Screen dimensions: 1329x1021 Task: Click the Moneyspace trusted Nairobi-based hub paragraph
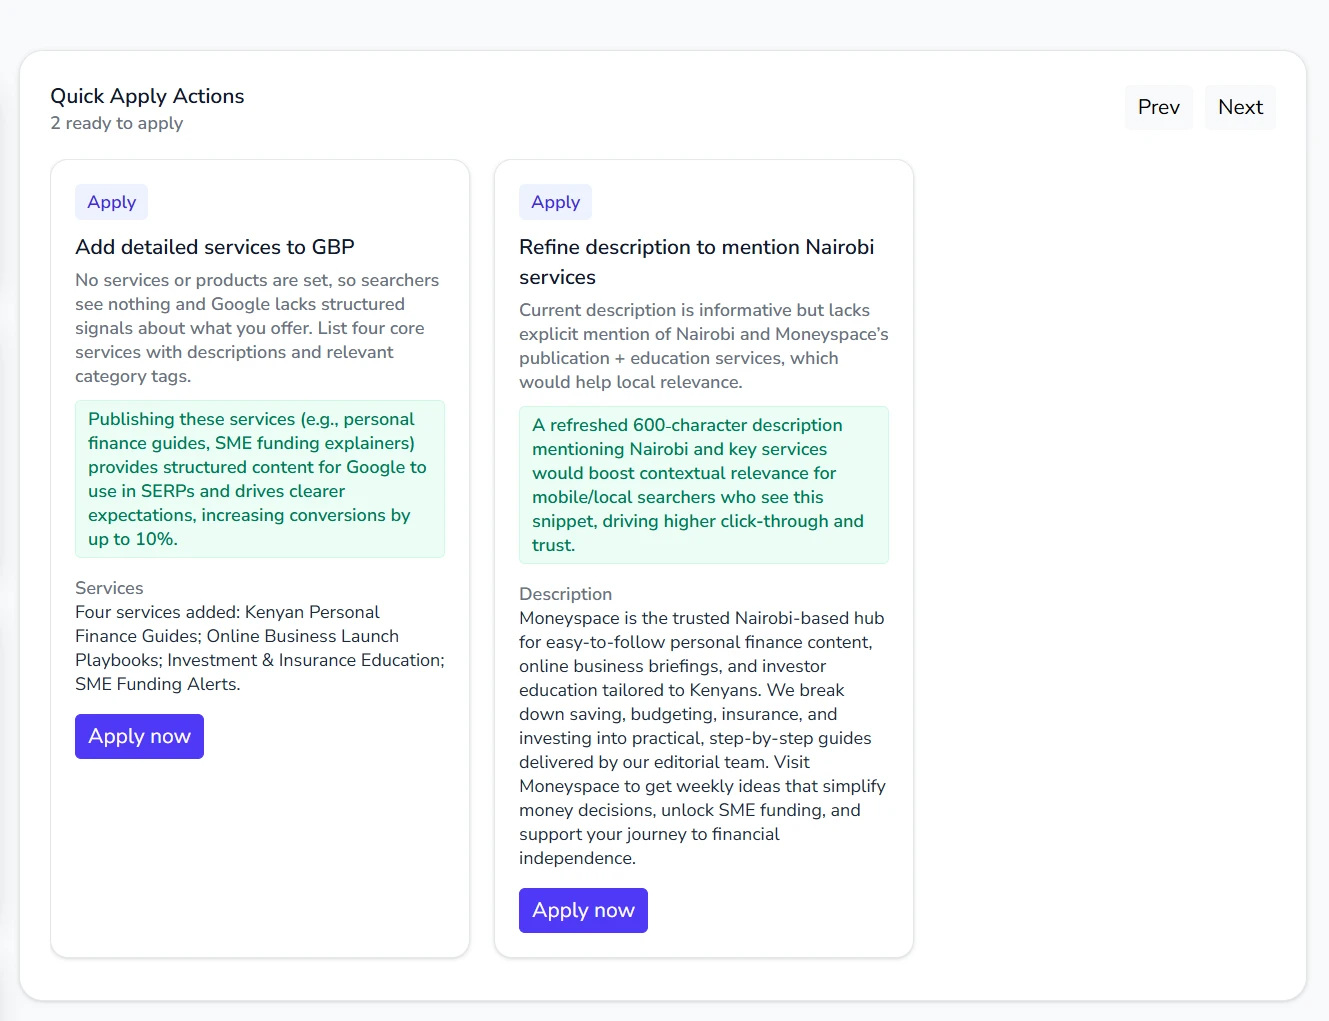pos(702,738)
